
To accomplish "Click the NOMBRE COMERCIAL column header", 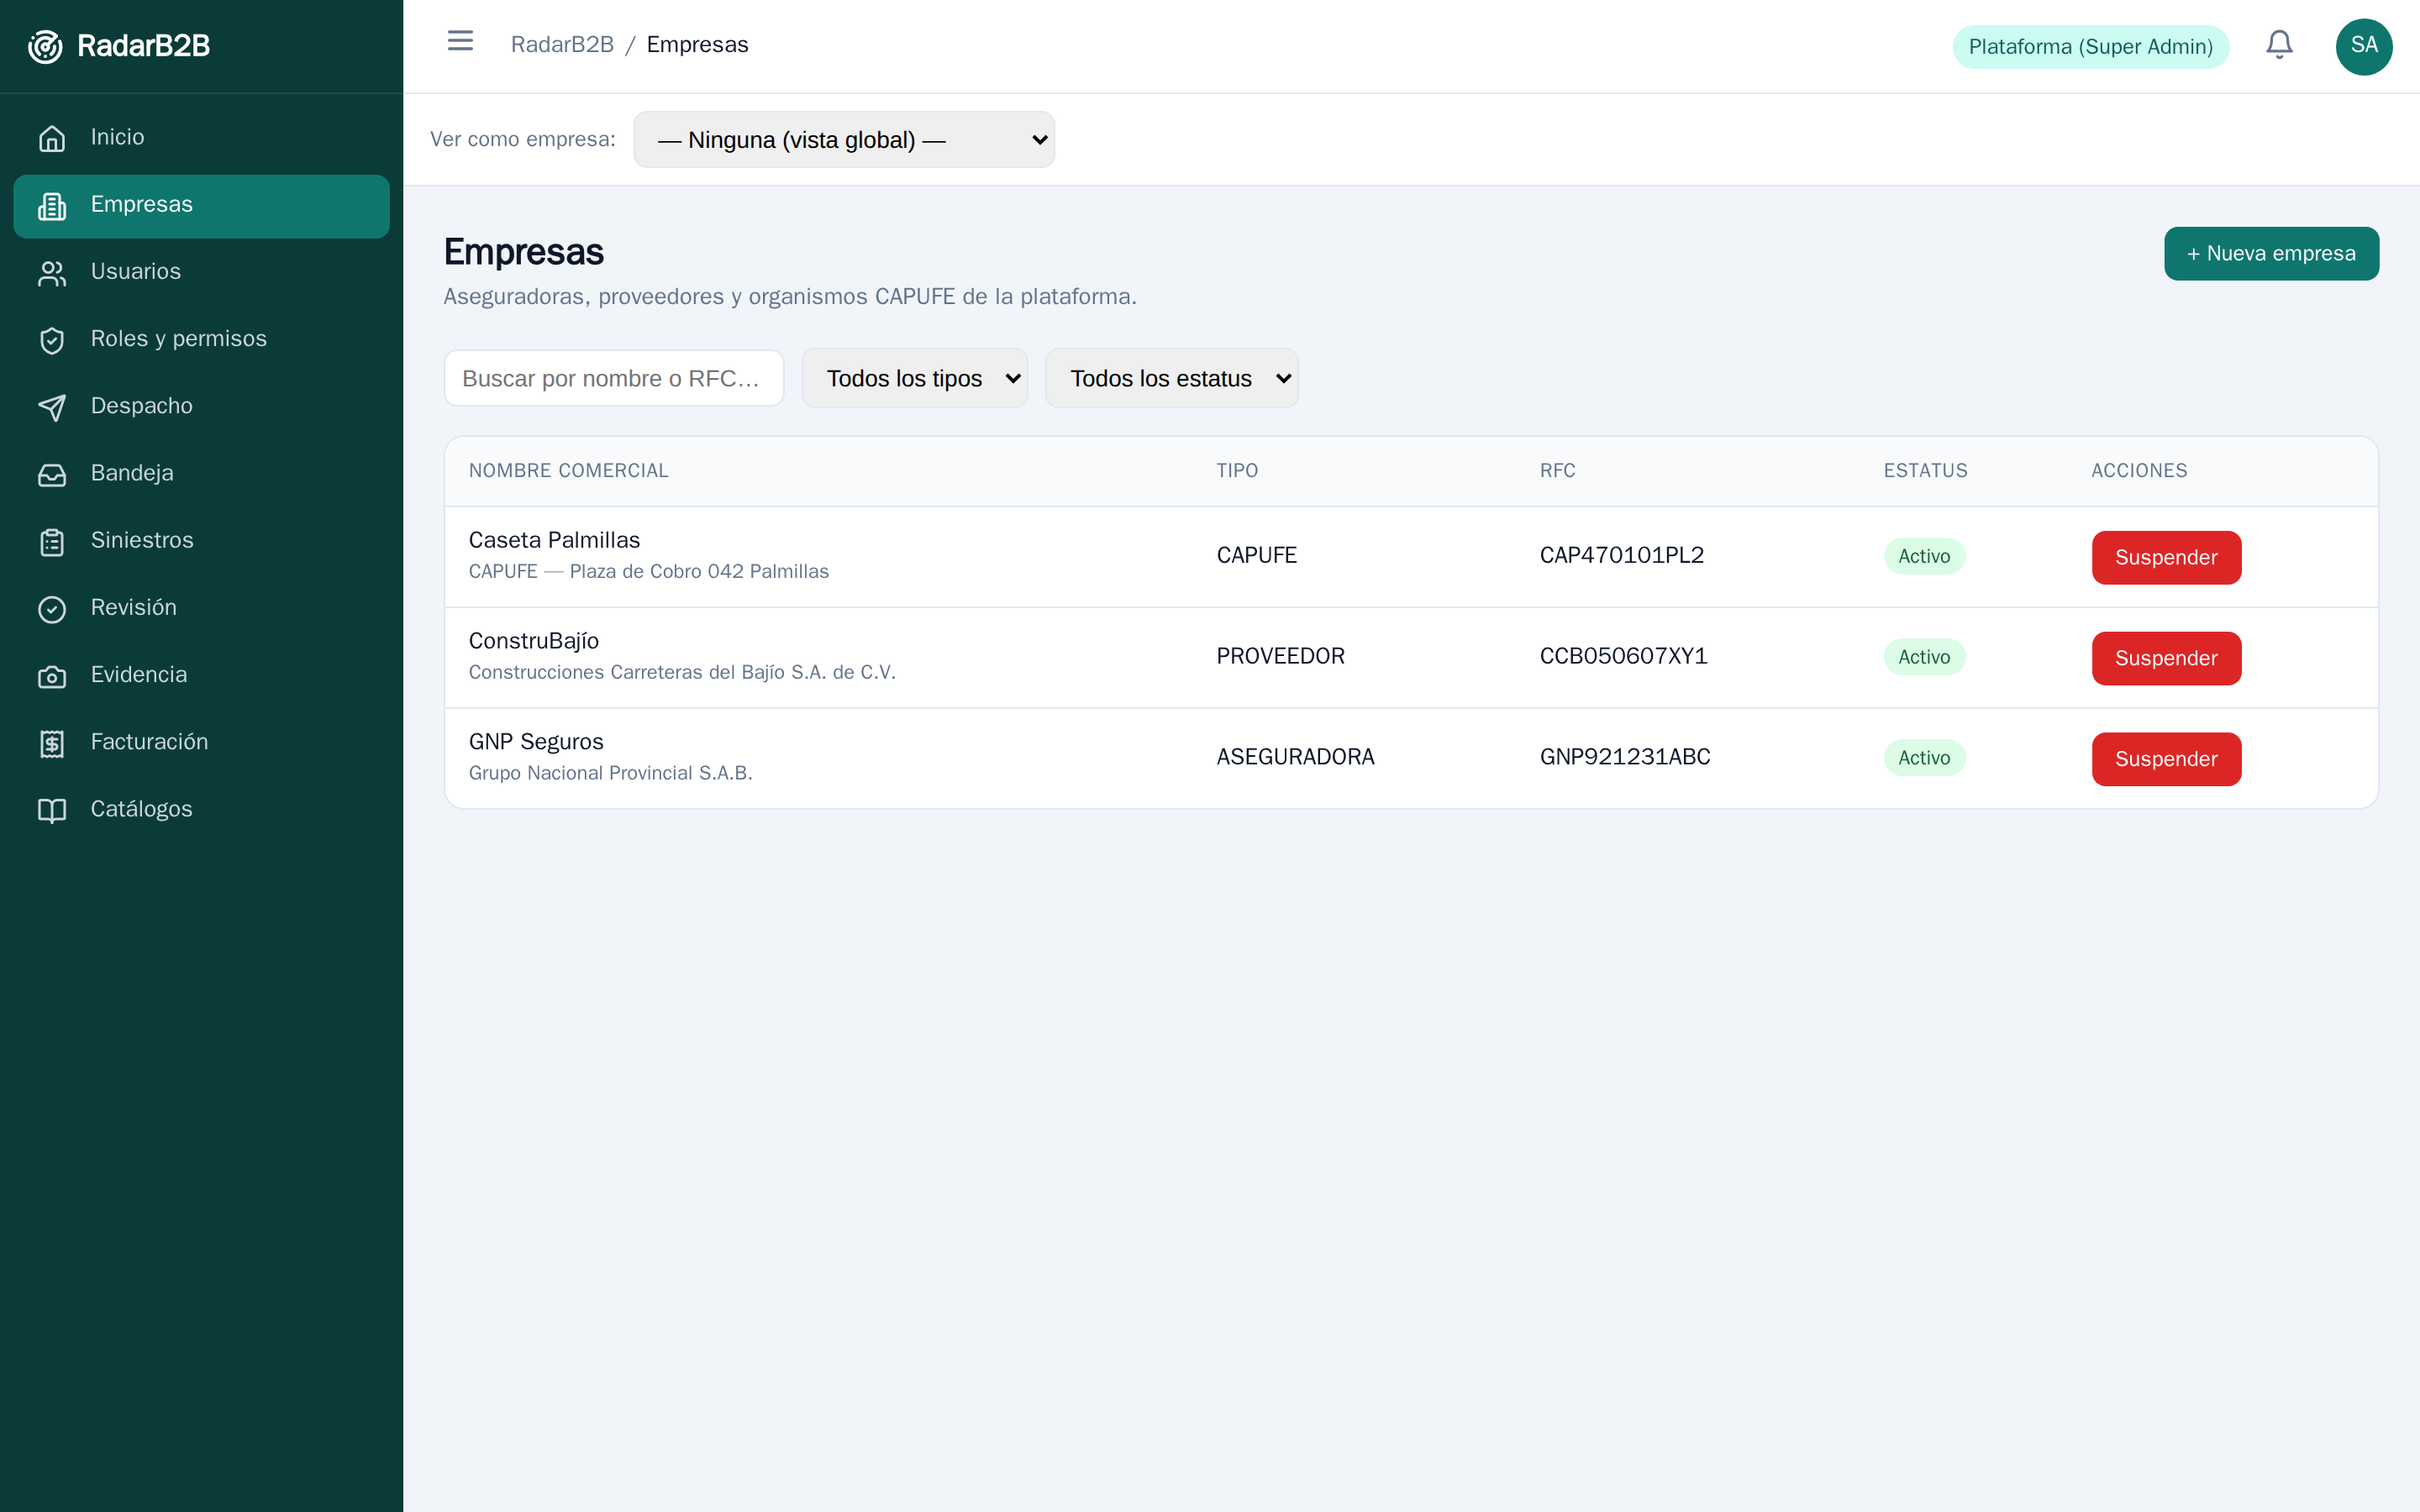I will (x=568, y=471).
